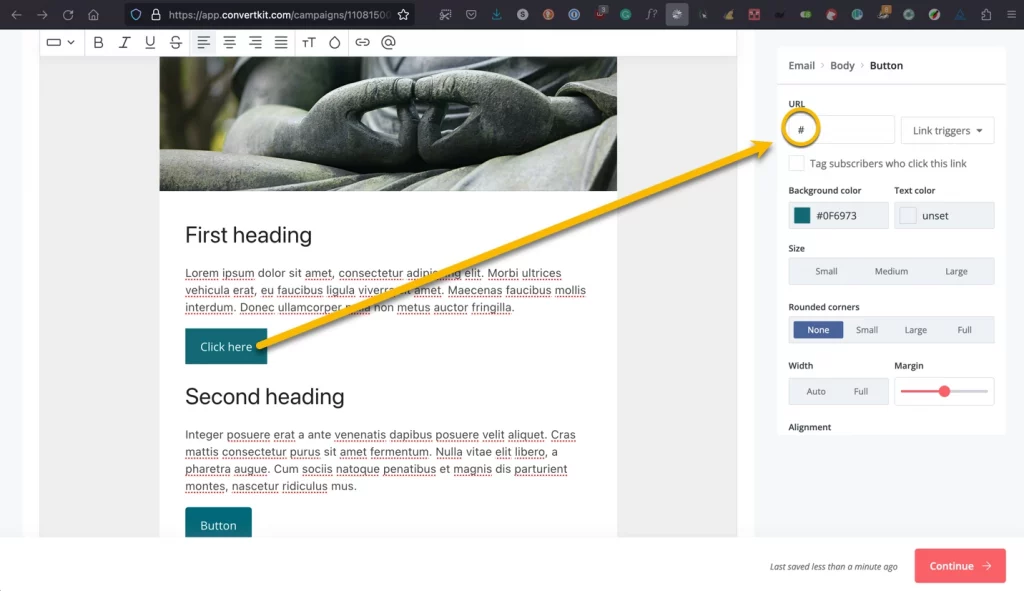Open the Link triggers dropdown
Screen dimensions: 1024x591
[947, 130]
